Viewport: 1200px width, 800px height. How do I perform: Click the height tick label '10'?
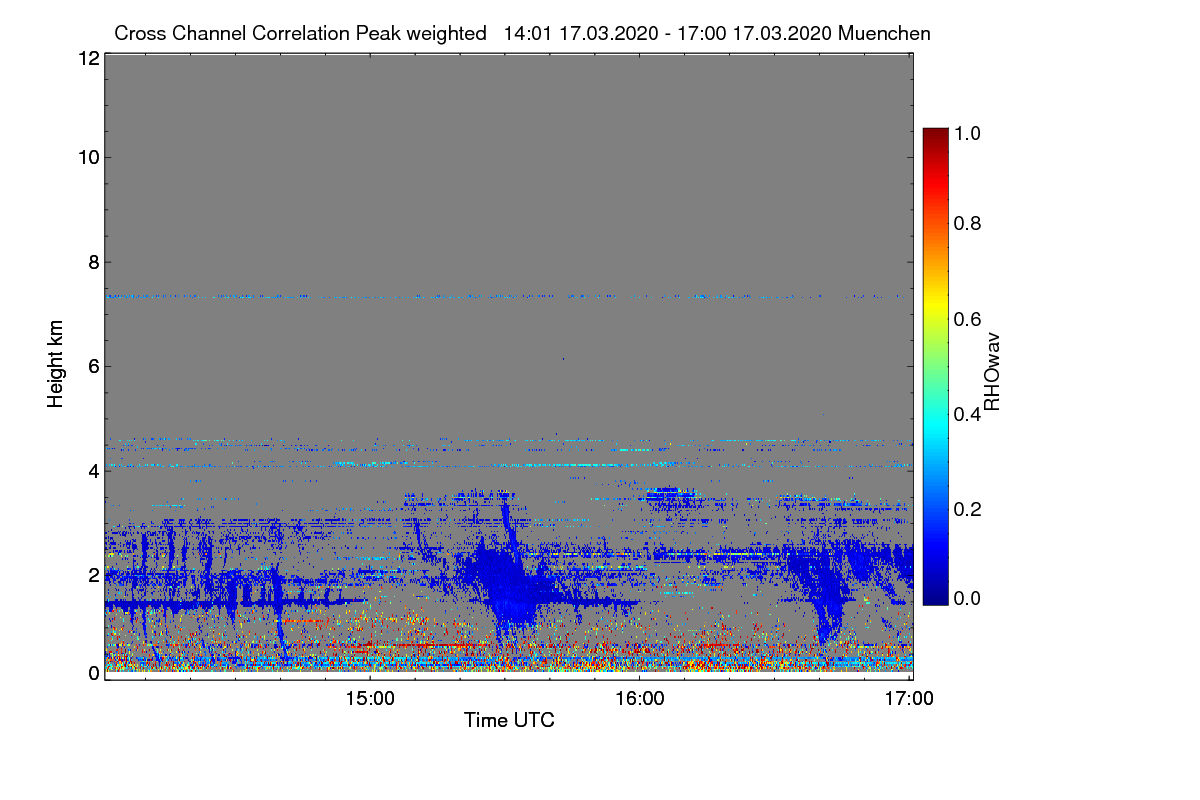coord(87,157)
